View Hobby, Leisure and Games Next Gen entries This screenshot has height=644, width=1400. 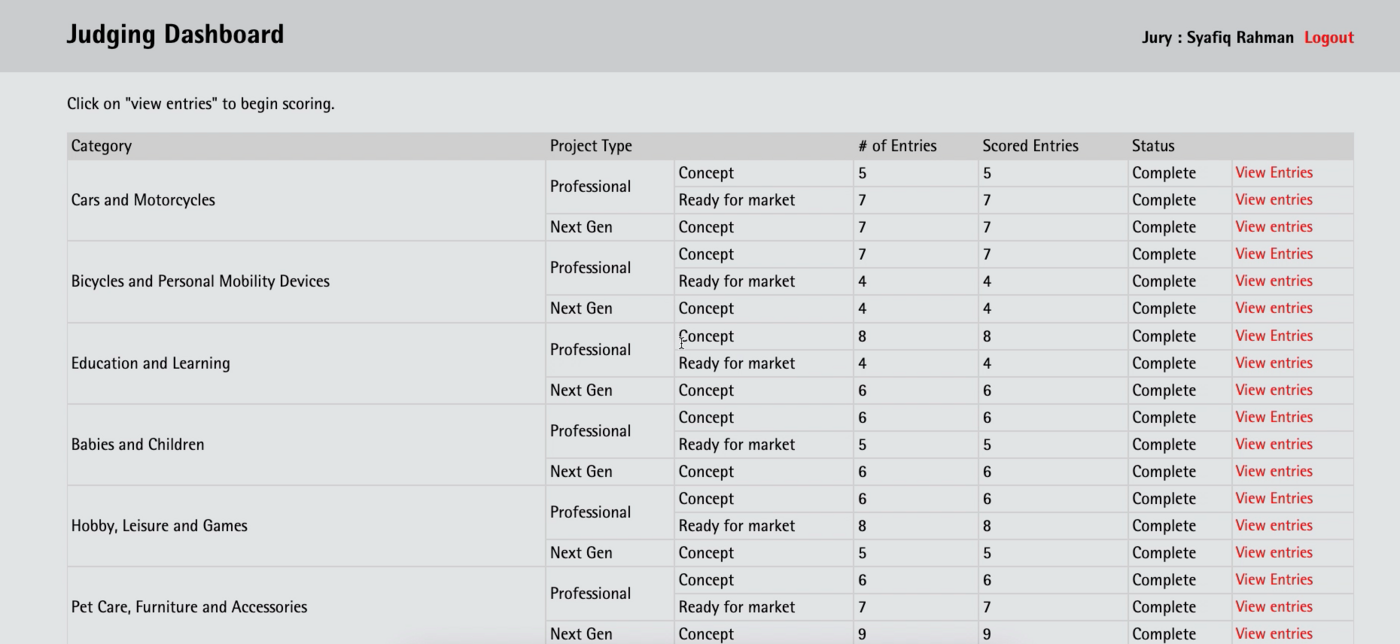coord(1273,552)
